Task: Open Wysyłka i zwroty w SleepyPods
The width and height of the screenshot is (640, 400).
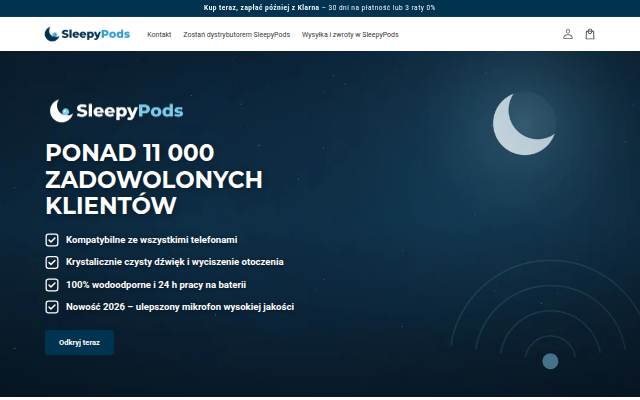Action: [x=350, y=35]
